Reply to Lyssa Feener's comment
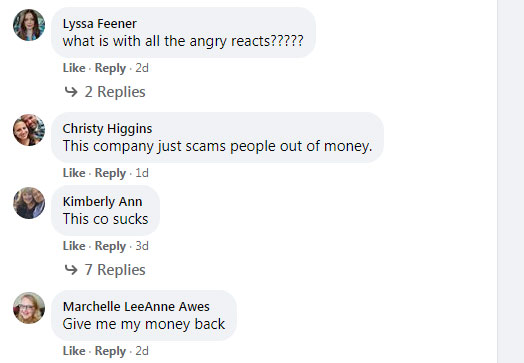The image size is (524, 363). 110,68
